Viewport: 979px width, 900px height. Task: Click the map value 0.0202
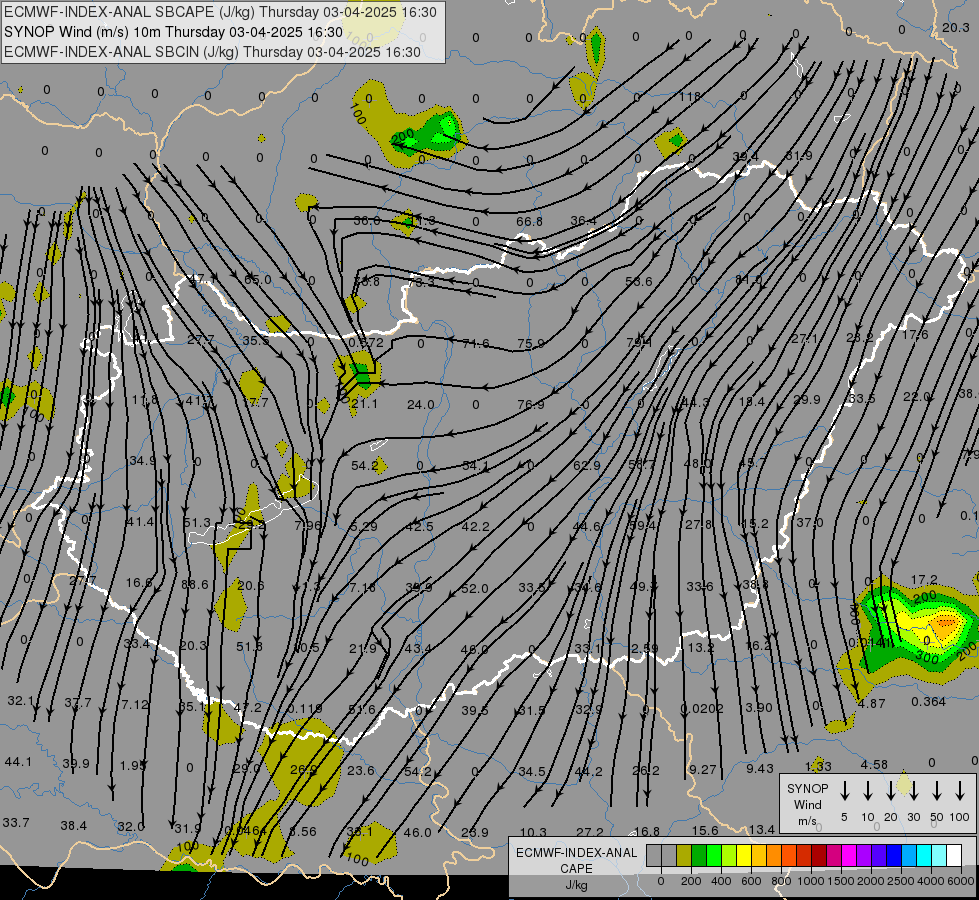coord(702,708)
